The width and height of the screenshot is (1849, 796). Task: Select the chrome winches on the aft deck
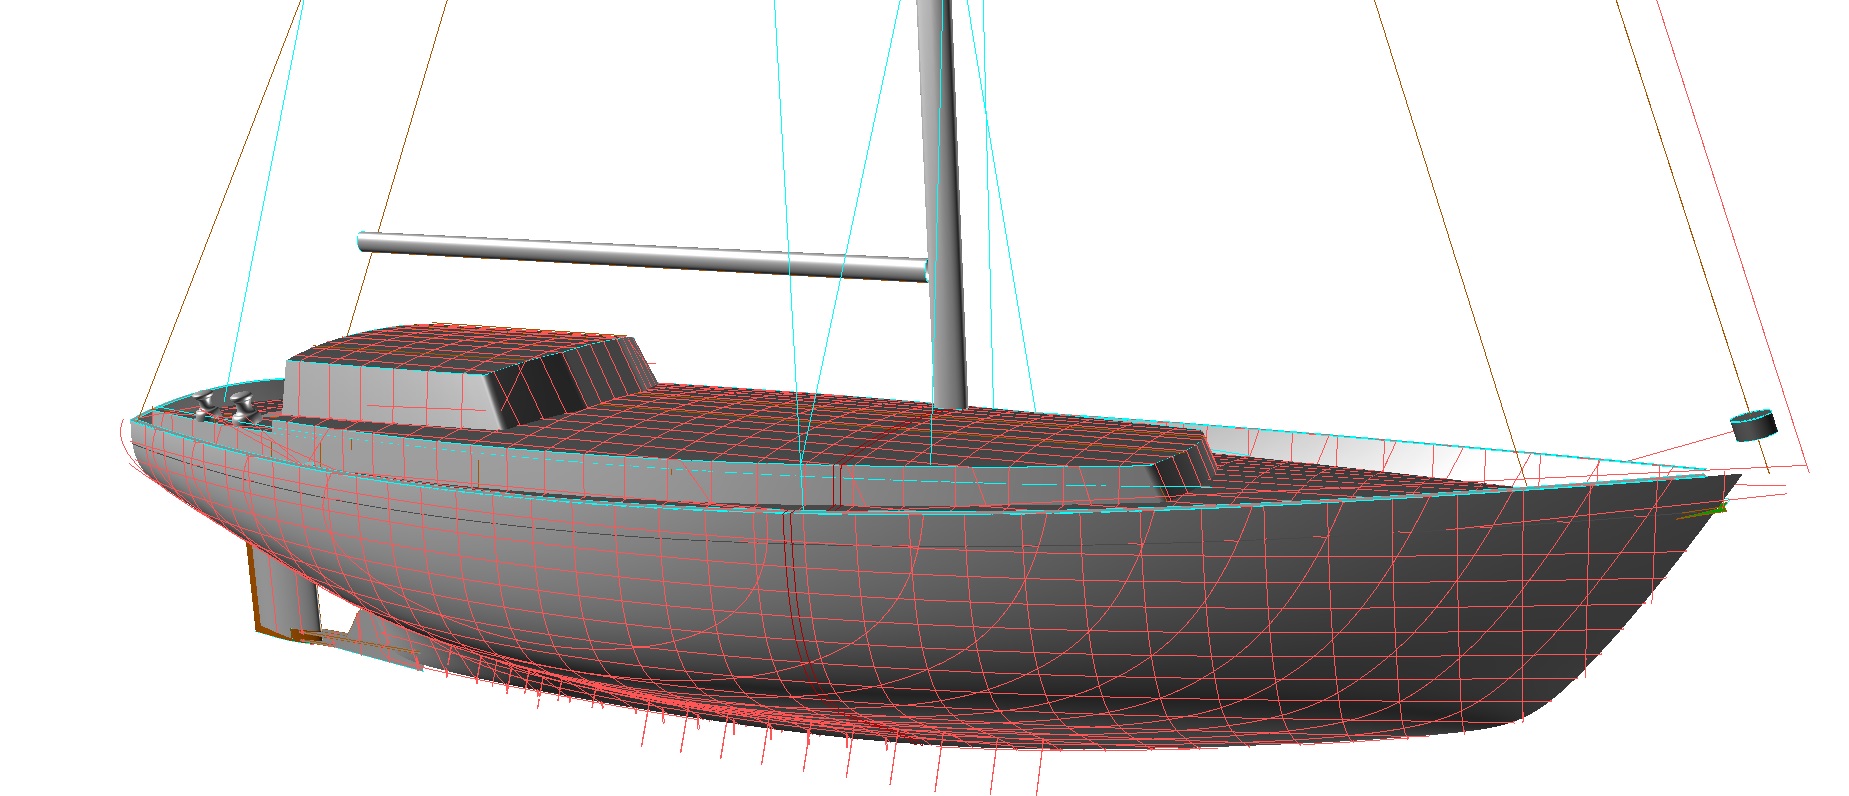point(225,407)
